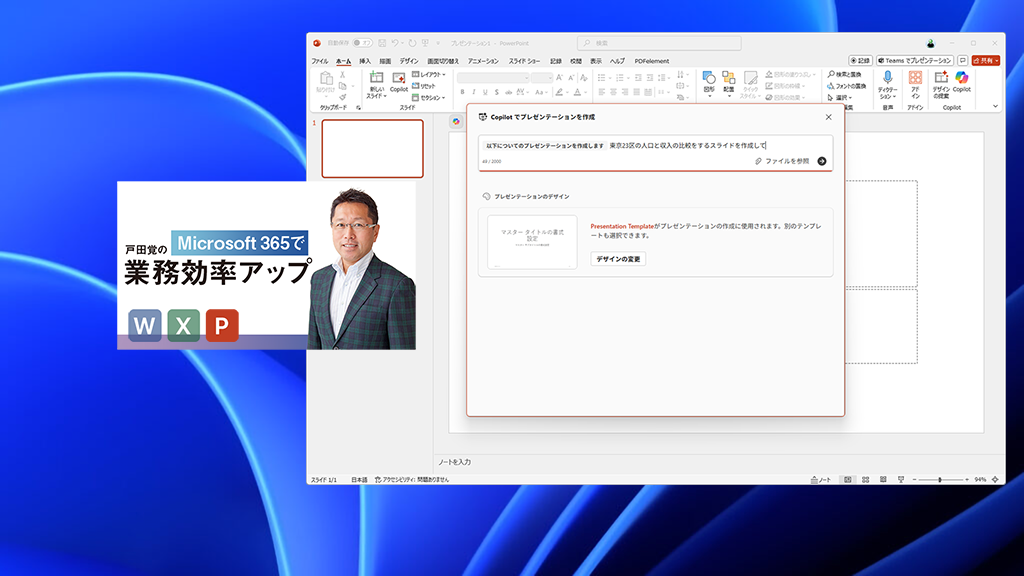Open the font size combo box
This screenshot has width=1024, height=576.
coord(541,78)
